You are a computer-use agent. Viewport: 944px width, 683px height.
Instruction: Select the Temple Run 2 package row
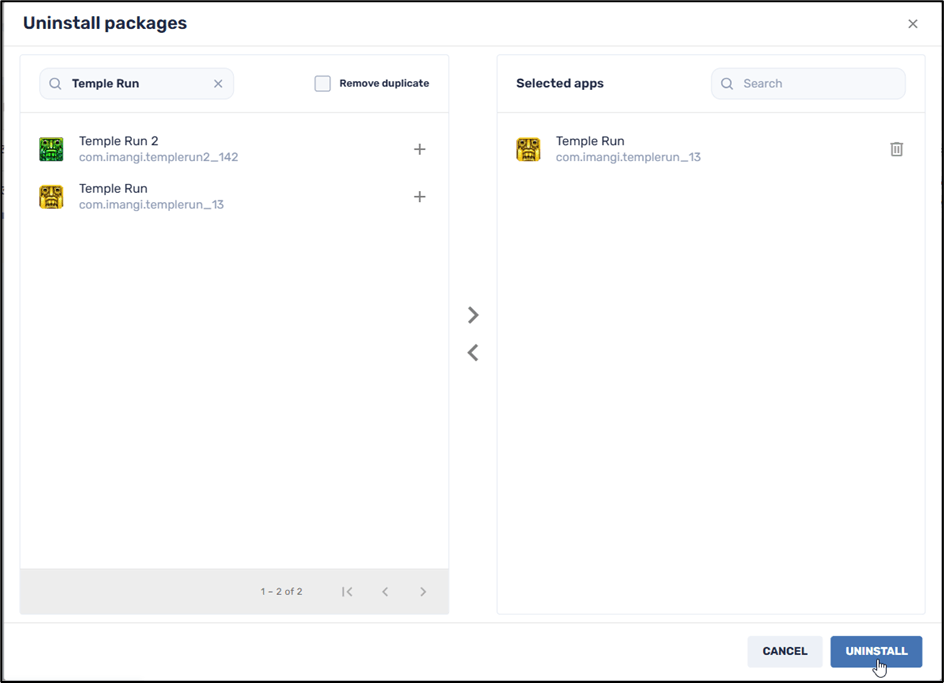pyautogui.click(x=200, y=149)
